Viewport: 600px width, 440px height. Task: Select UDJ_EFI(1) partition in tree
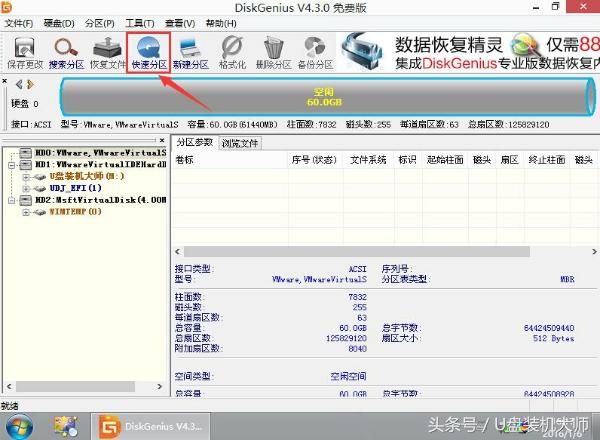click(75, 188)
